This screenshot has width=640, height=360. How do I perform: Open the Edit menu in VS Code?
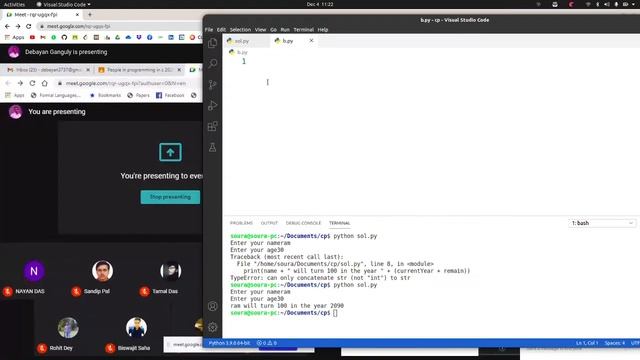pos(221,30)
